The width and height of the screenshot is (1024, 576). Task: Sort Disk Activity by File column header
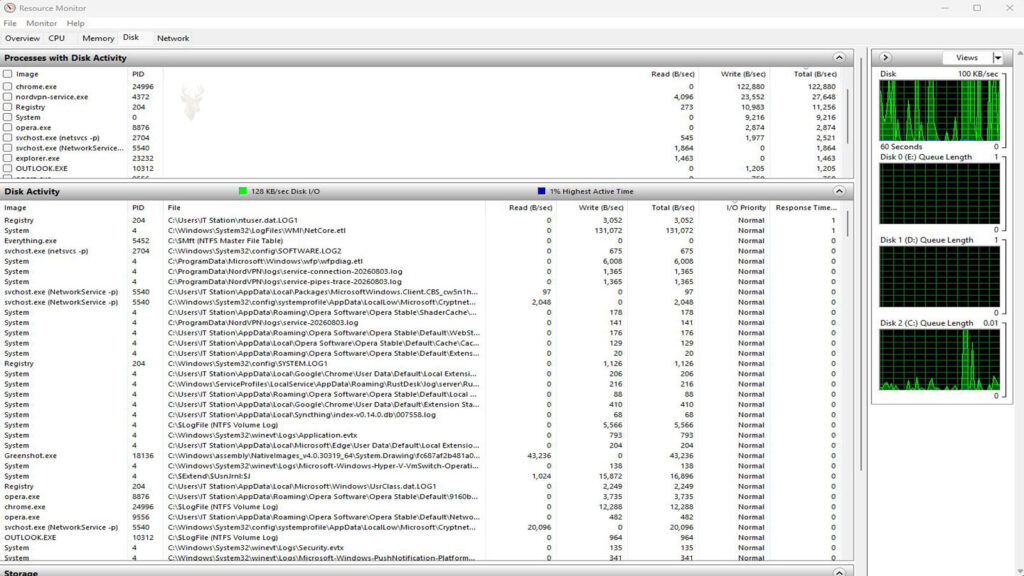pos(174,208)
